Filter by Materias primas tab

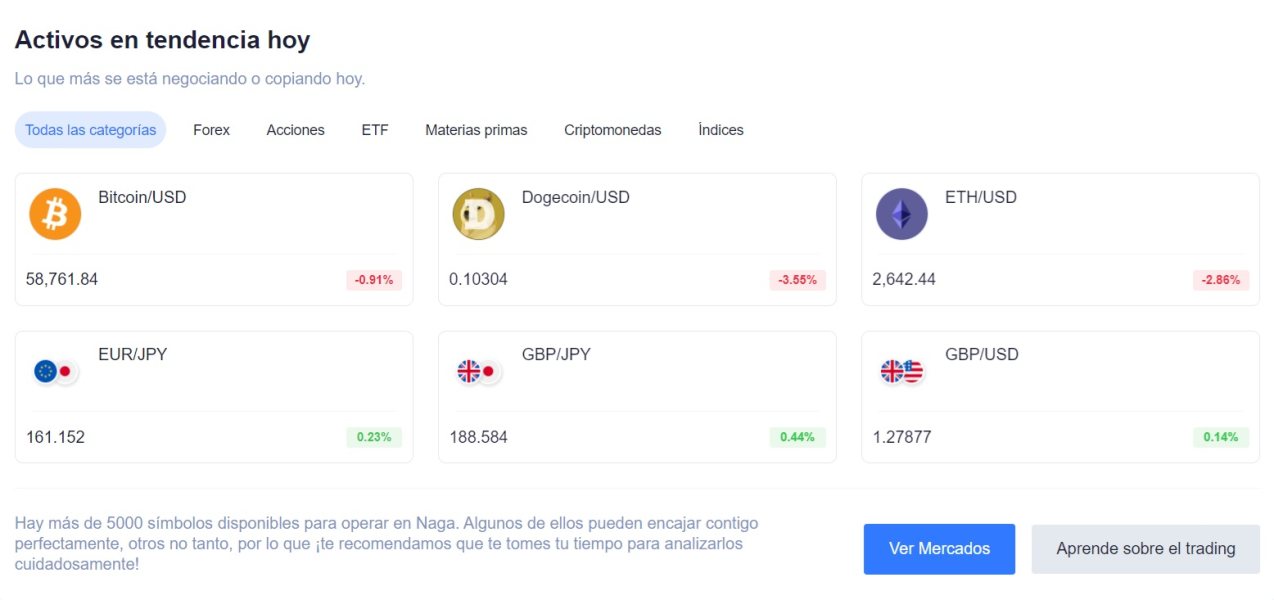pos(476,130)
